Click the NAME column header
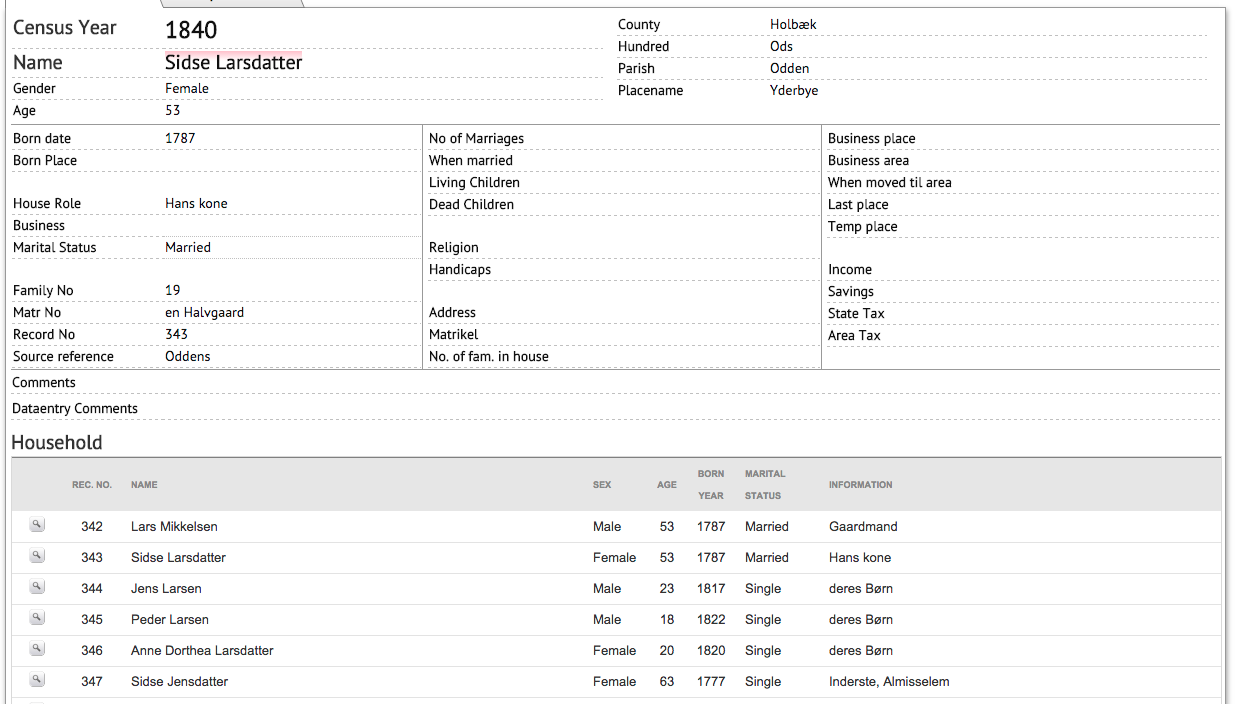Viewport: 1238px width, 704px height. point(144,485)
